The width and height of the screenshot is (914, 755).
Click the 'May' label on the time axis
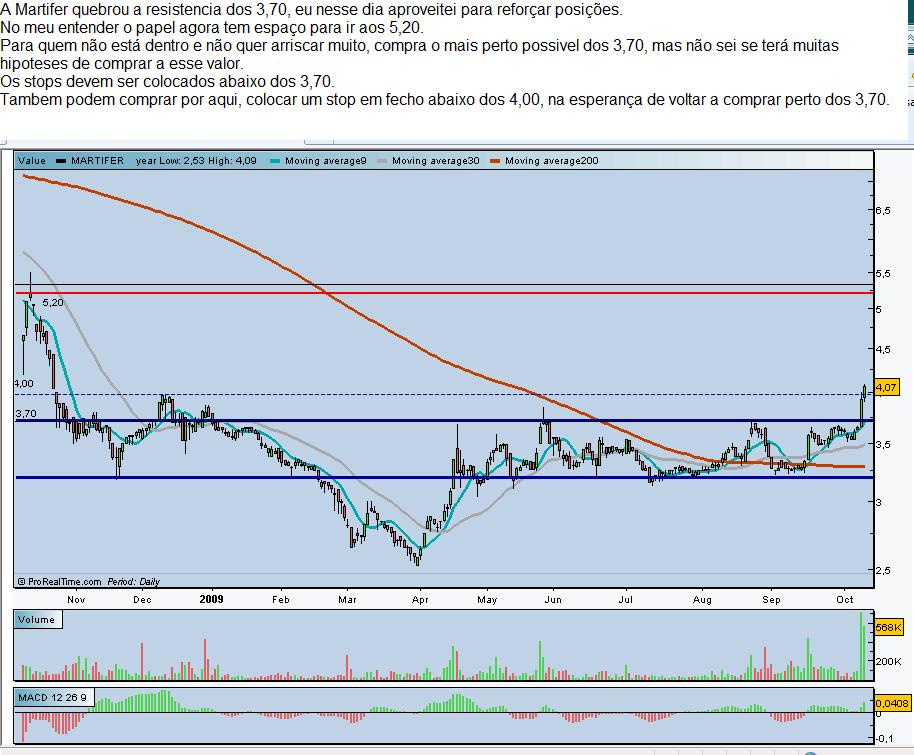tap(487, 599)
